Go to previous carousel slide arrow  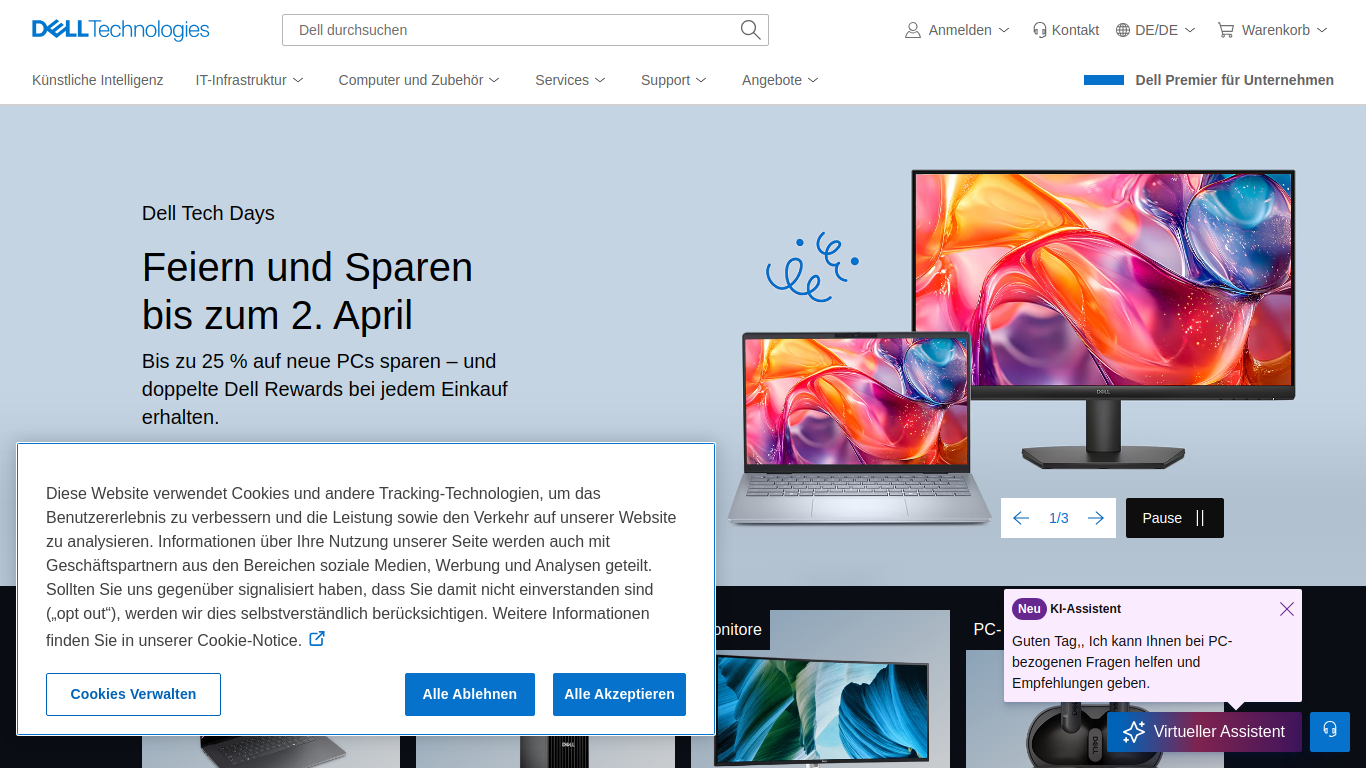coord(1021,518)
